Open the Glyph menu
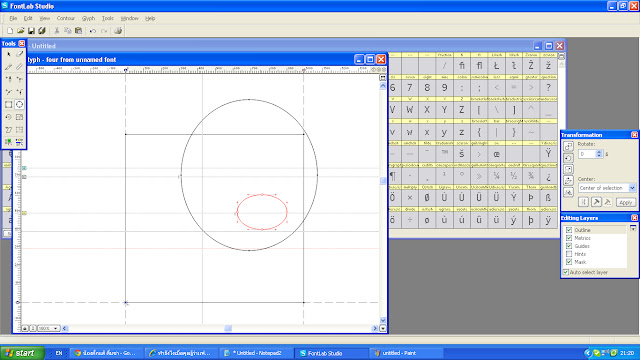This screenshot has height=360, width=640. (x=88, y=18)
